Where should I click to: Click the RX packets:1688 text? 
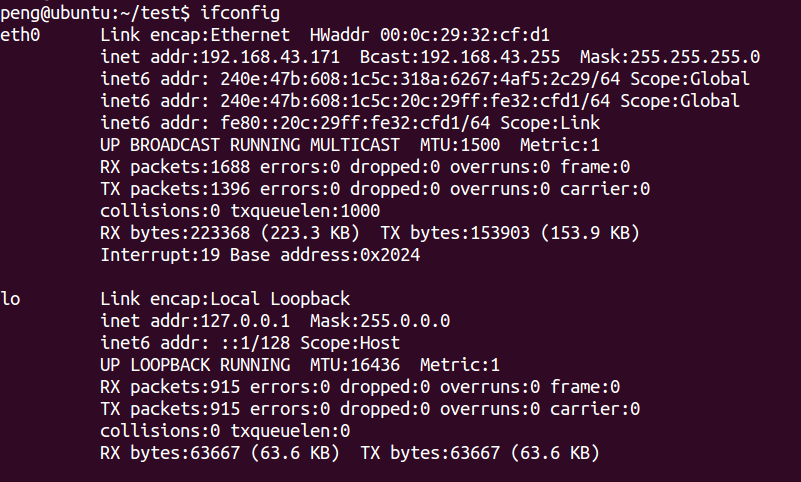[x=175, y=167]
